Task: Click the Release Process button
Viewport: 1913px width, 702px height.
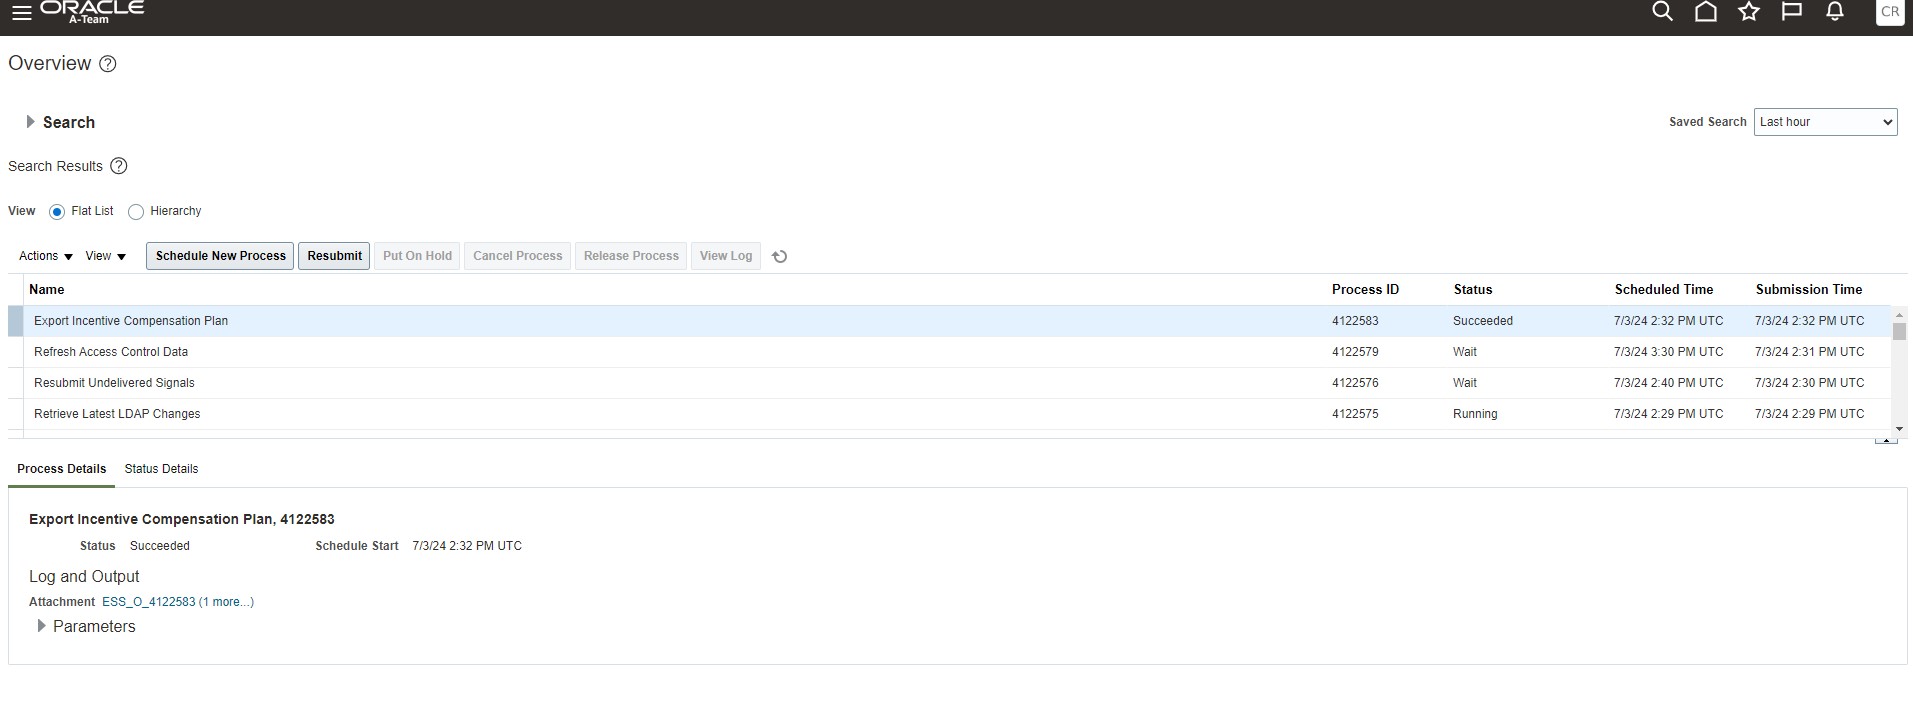Action: [631, 256]
